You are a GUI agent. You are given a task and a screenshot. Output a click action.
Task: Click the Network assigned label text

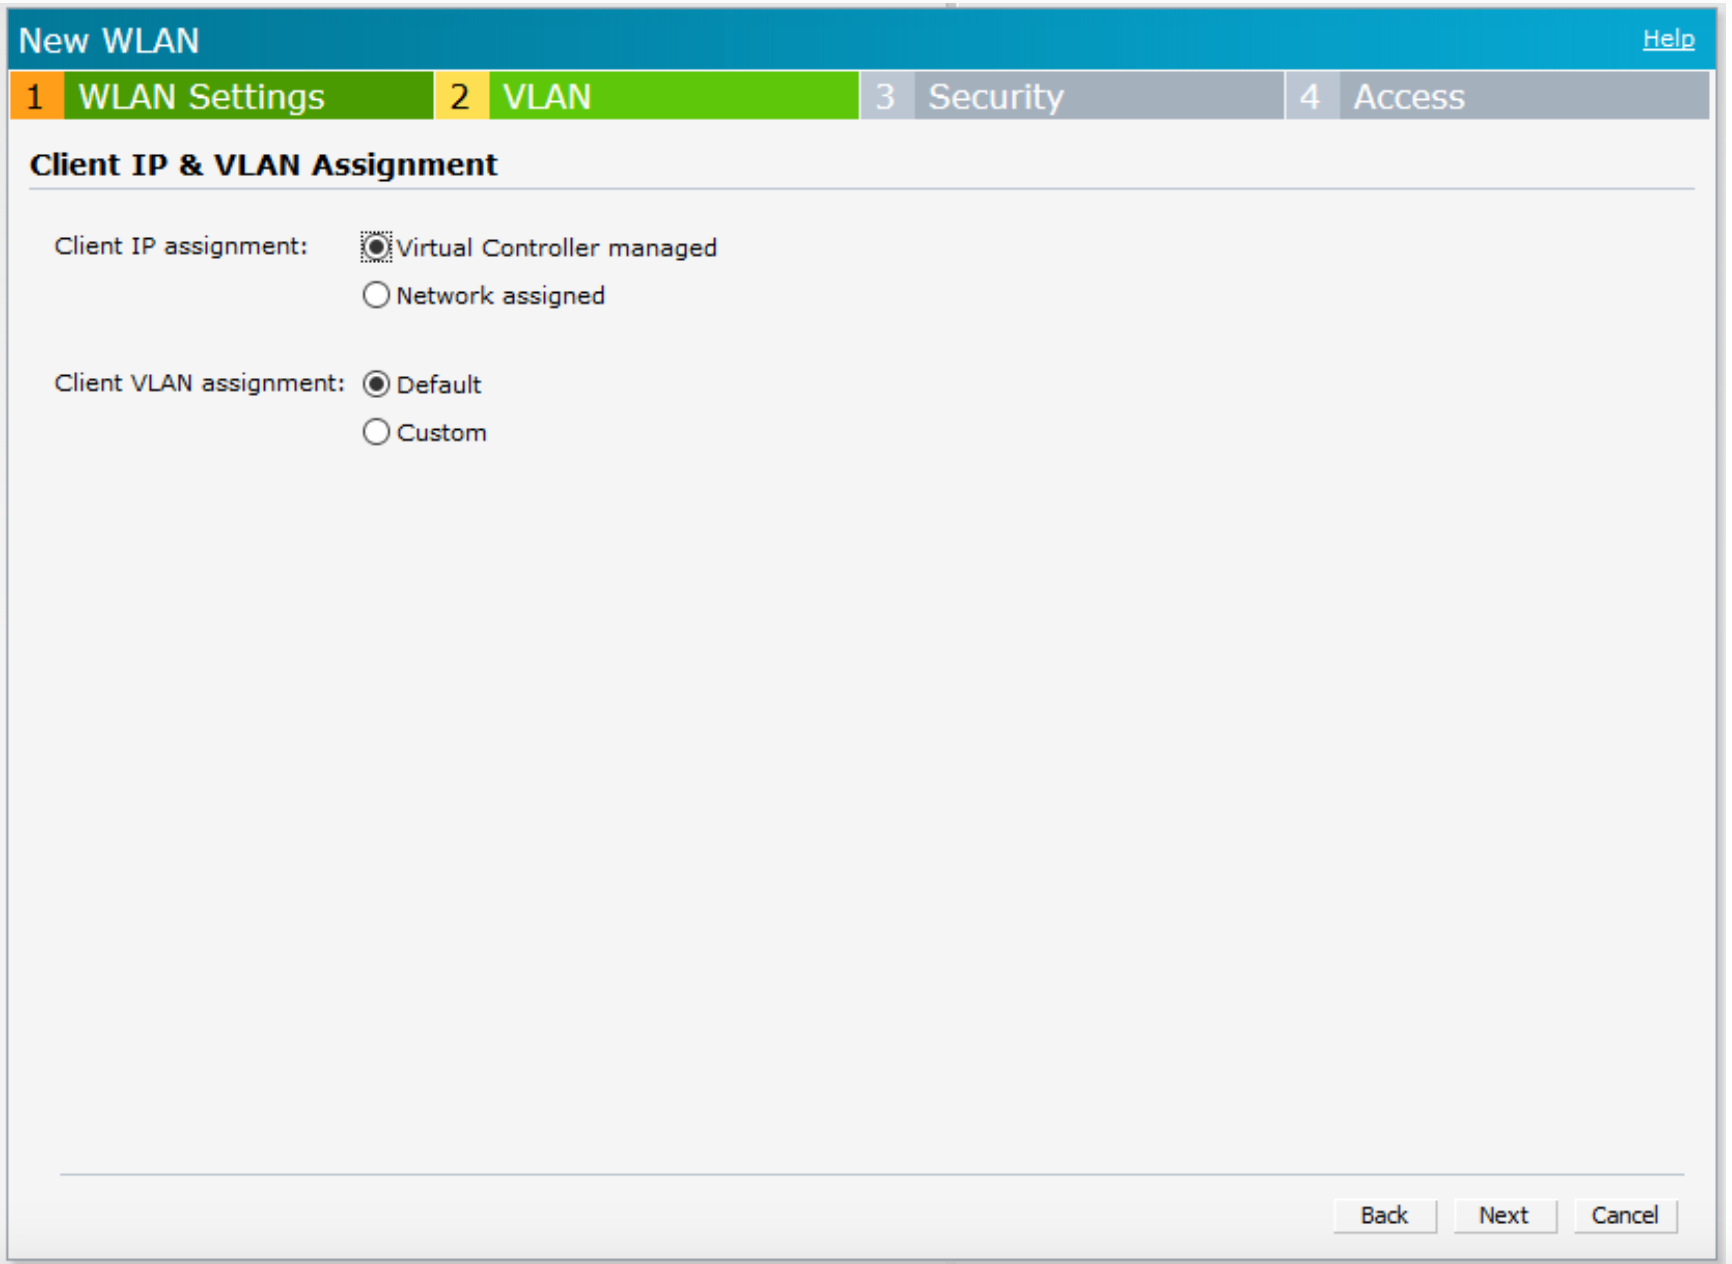click(x=500, y=294)
